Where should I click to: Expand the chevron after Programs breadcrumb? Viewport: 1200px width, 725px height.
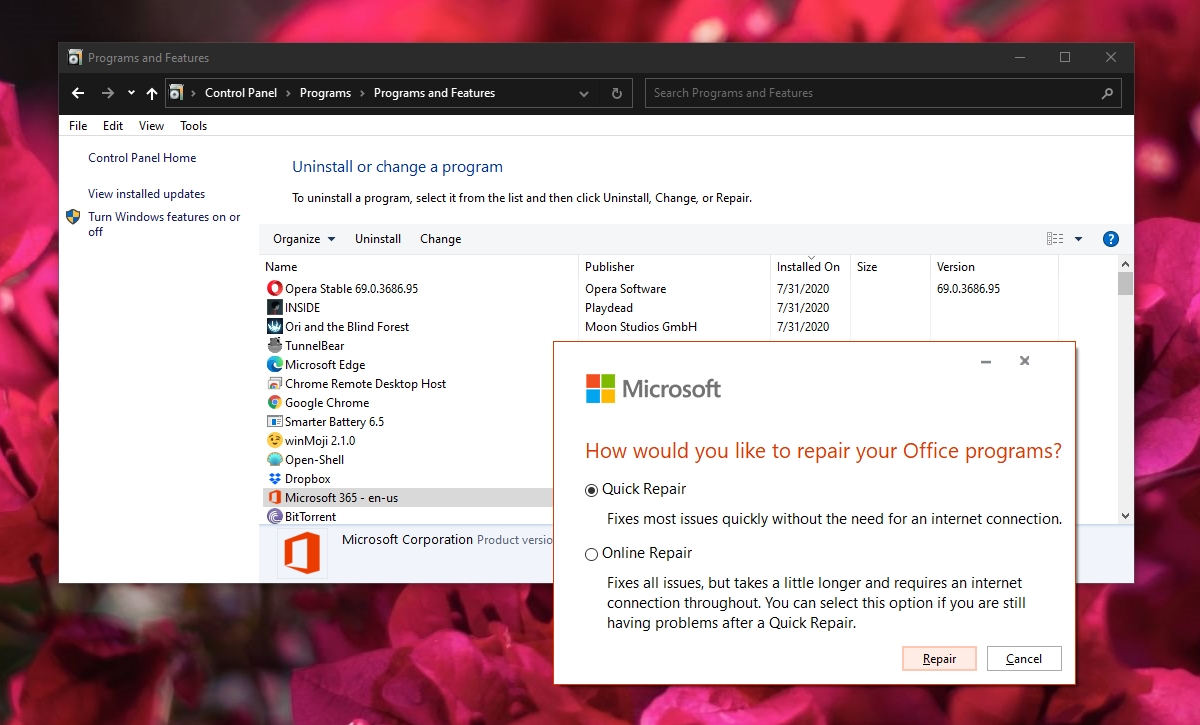pos(362,93)
